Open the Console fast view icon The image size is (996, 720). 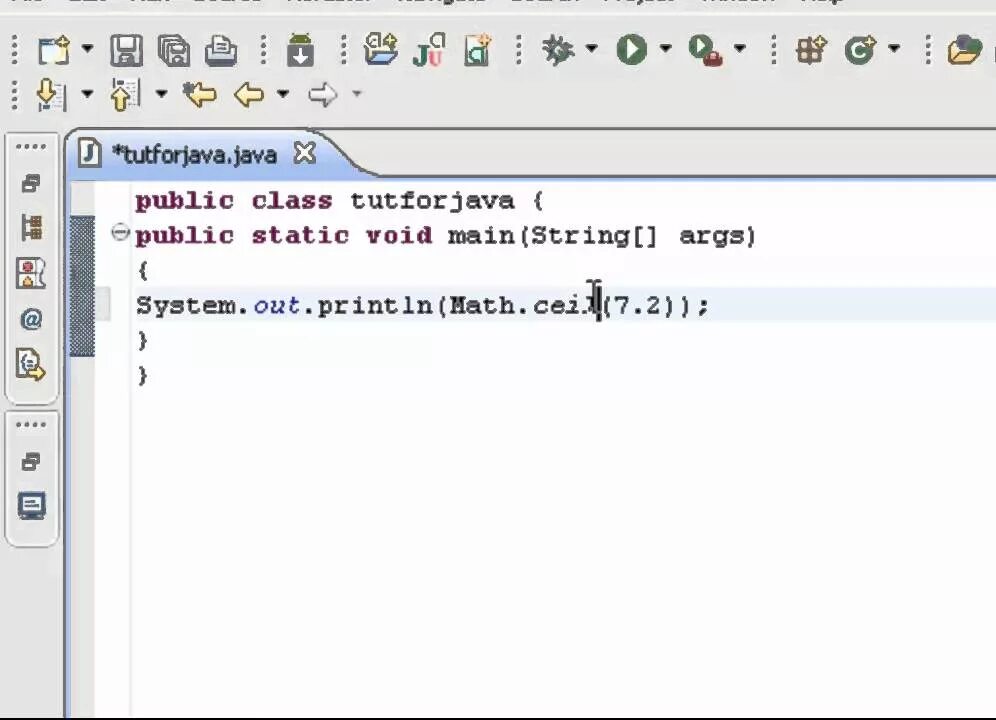coord(31,506)
